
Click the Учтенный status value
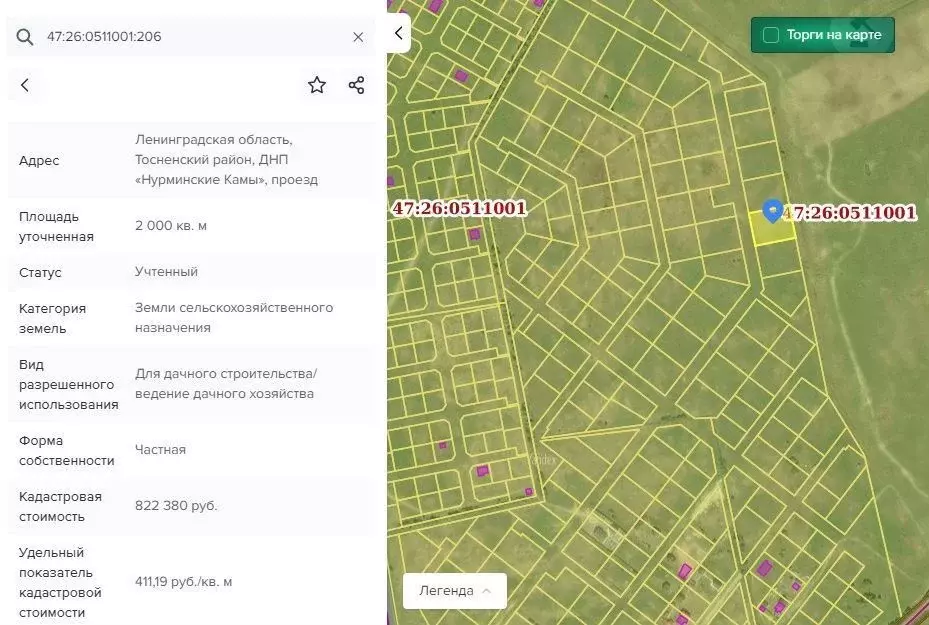tap(166, 272)
